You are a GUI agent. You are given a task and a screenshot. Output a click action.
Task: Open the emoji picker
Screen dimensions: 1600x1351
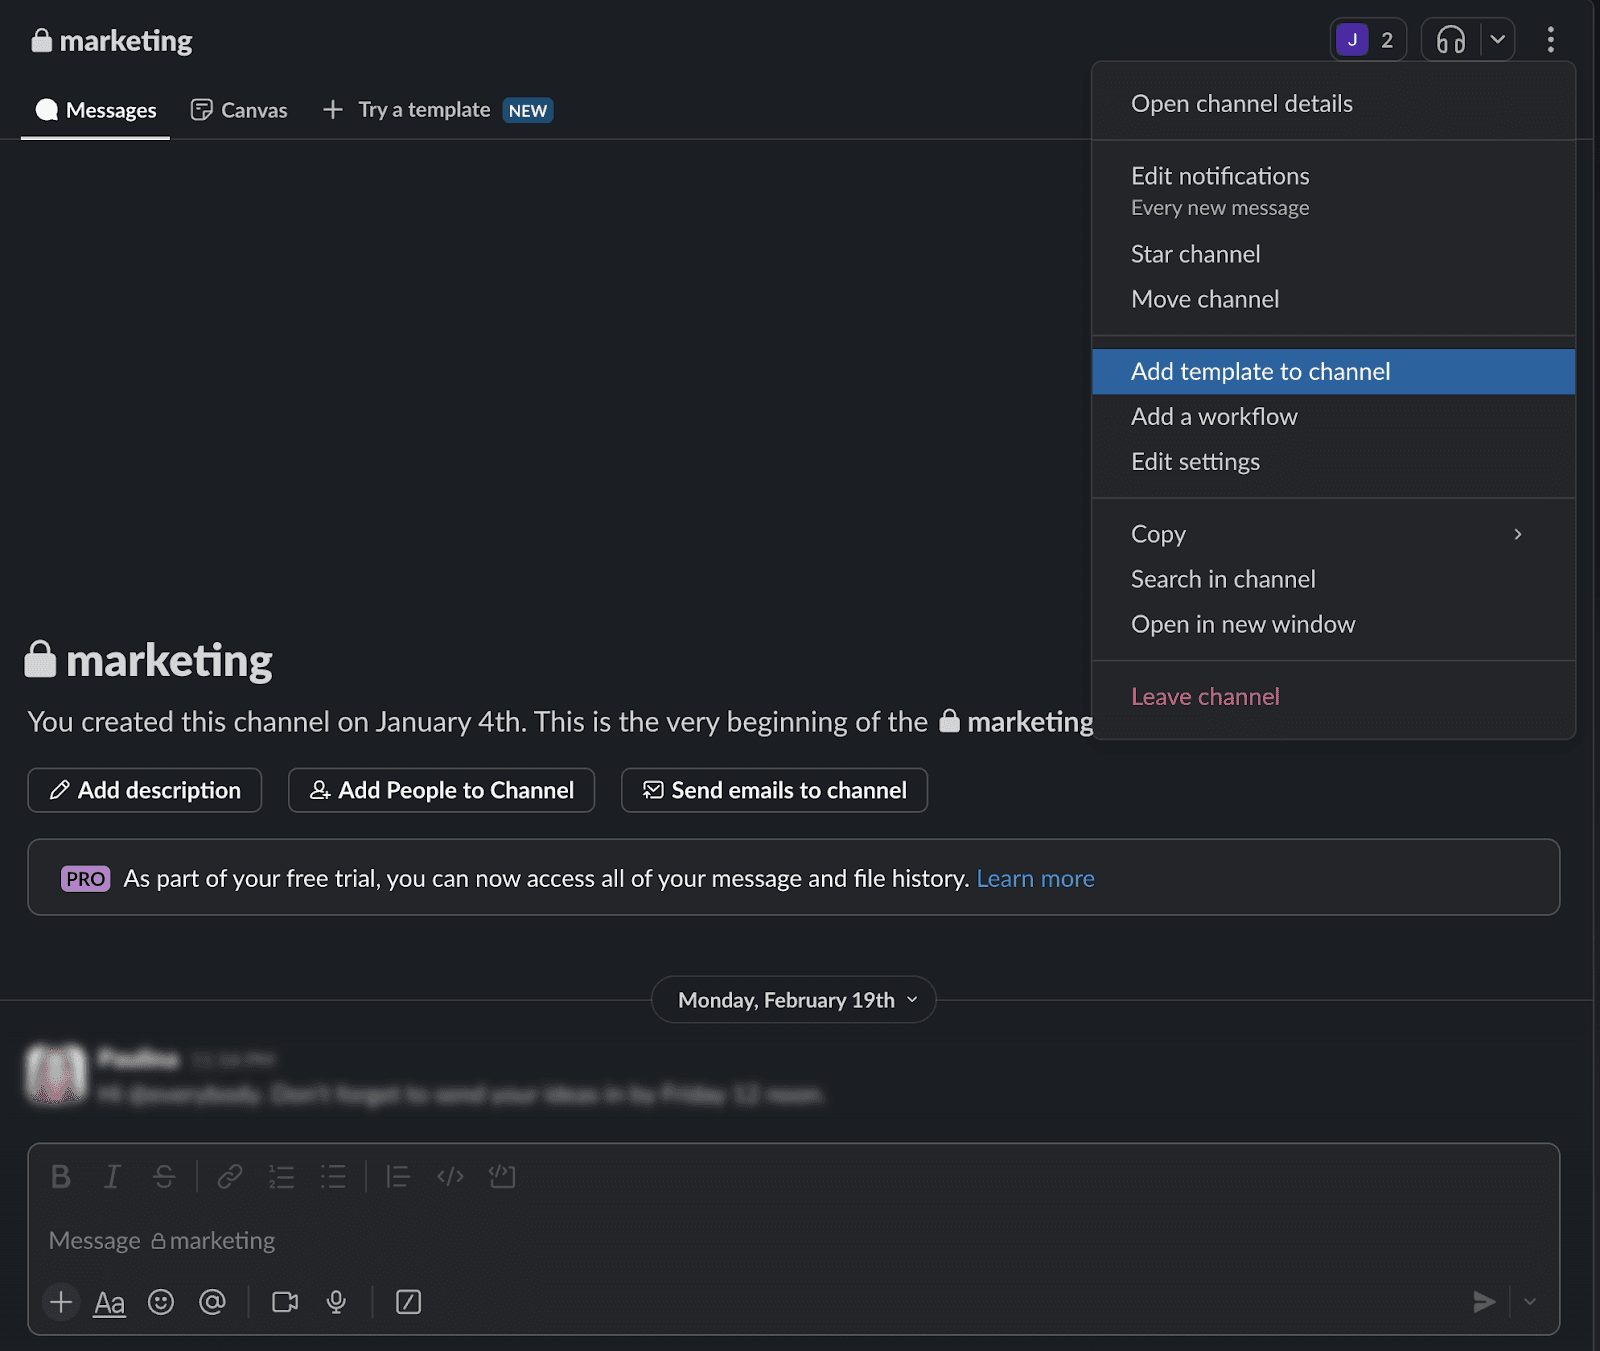161,1301
